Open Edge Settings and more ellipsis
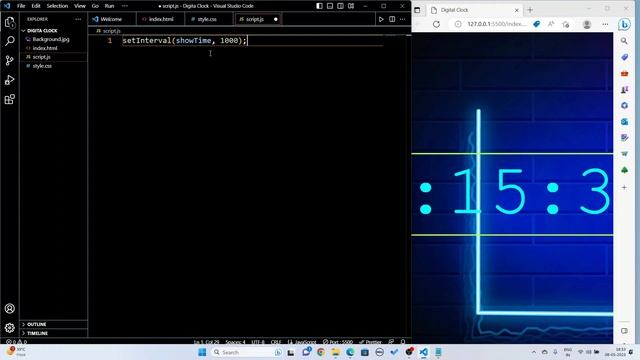This screenshot has width=640, height=360. (605, 24)
